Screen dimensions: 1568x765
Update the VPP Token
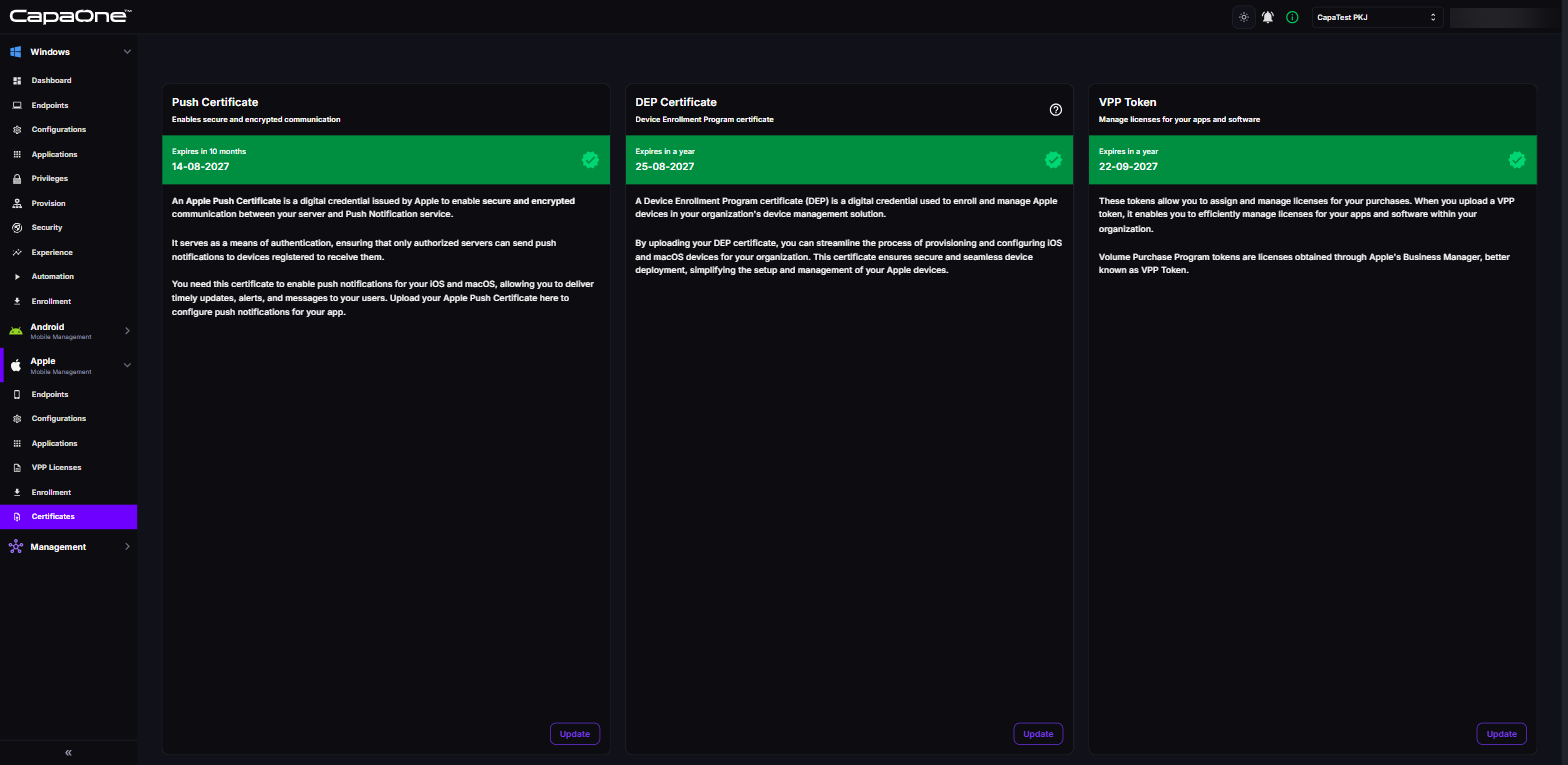coord(1502,734)
